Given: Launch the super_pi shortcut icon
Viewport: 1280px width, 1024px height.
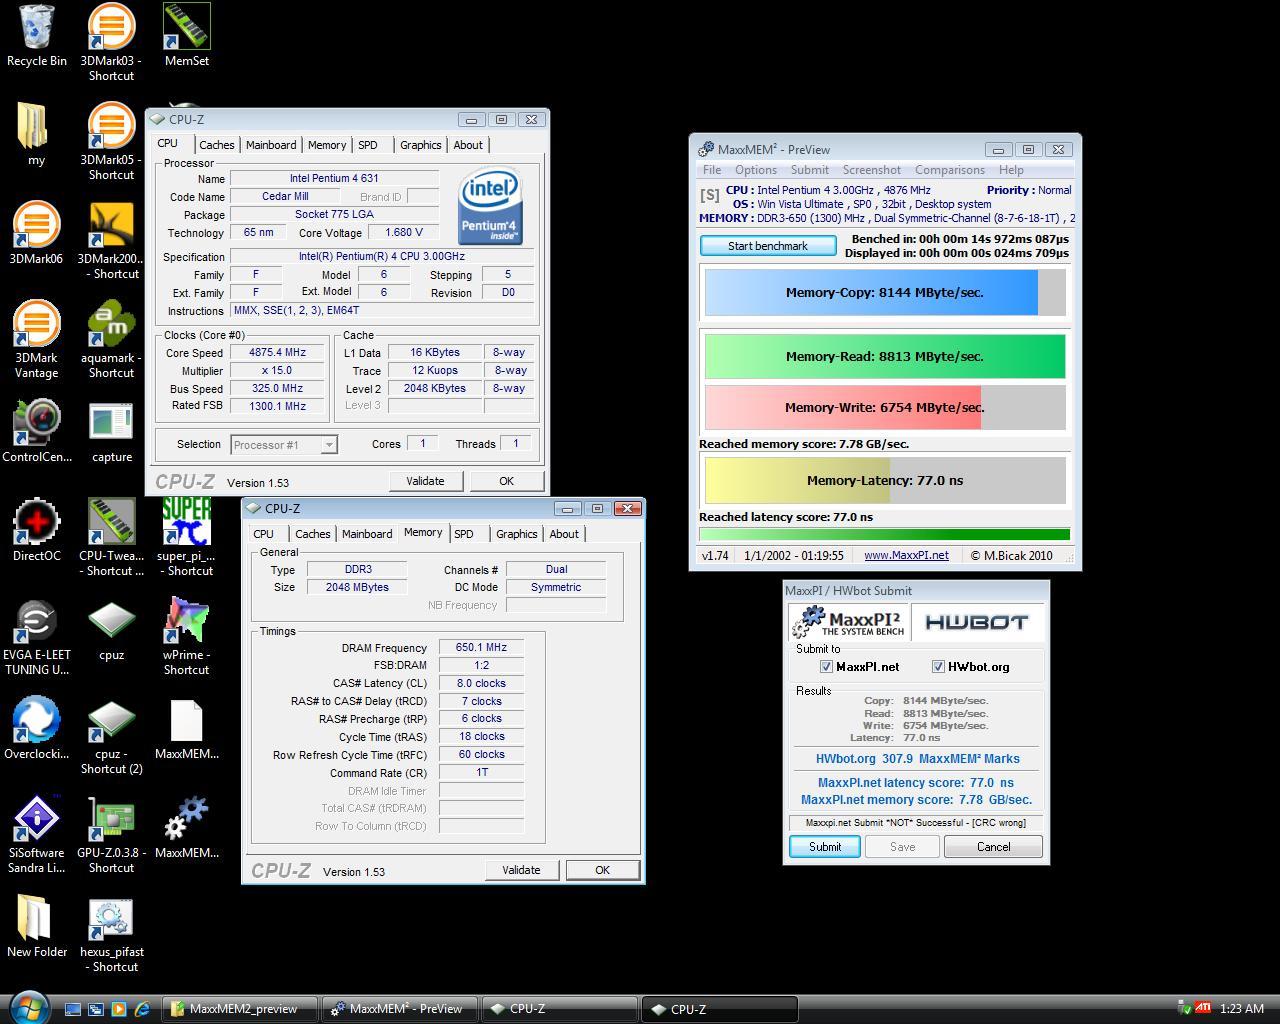Looking at the screenshot, I should 187,537.
